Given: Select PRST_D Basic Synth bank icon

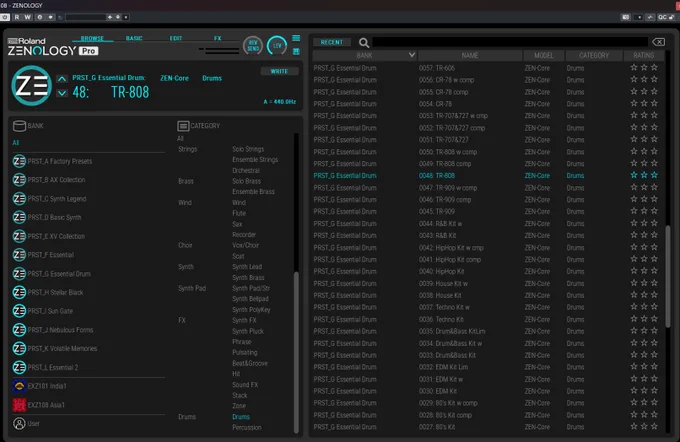Looking at the screenshot, I should coord(19,217).
